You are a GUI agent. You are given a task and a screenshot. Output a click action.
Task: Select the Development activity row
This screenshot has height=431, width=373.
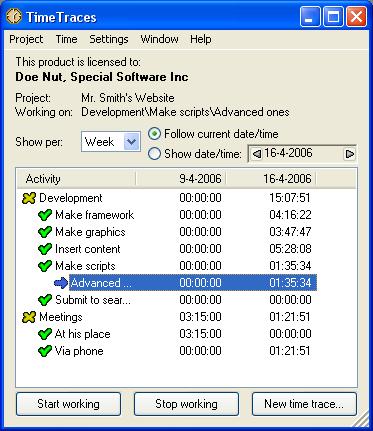[71, 198]
